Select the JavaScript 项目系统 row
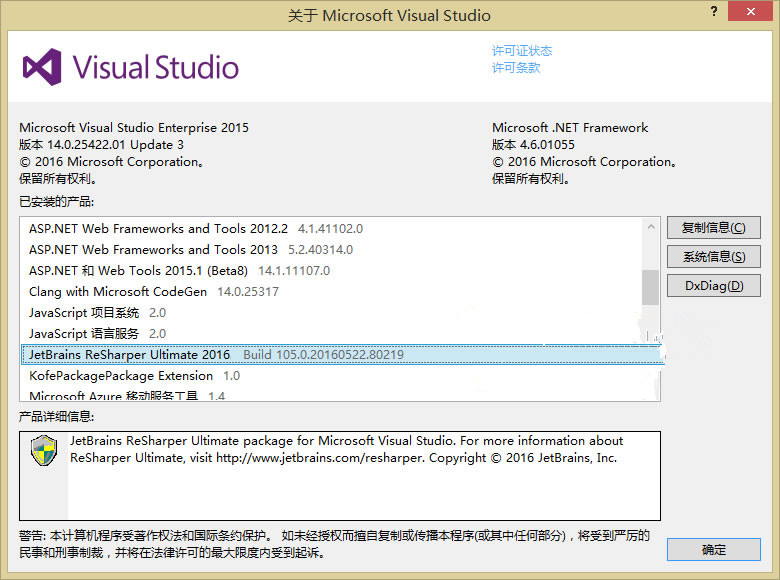780x580 pixels. click(331, 312)
